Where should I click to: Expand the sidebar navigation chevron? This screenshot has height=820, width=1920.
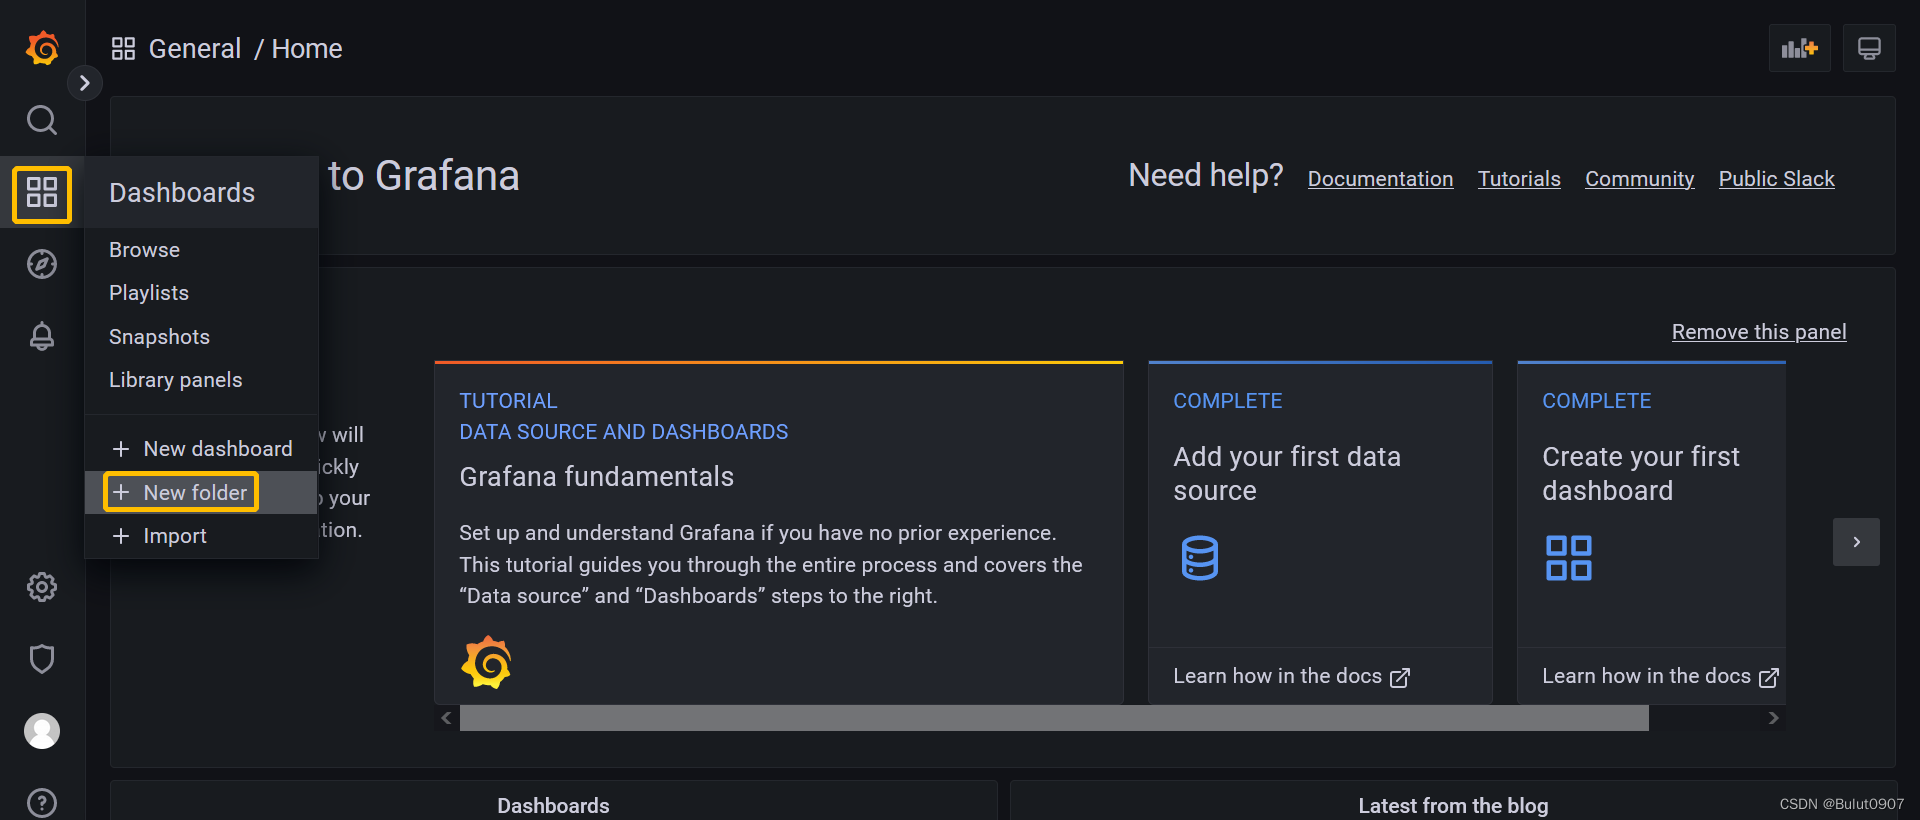pyautogui.click(x=85, y=83)
